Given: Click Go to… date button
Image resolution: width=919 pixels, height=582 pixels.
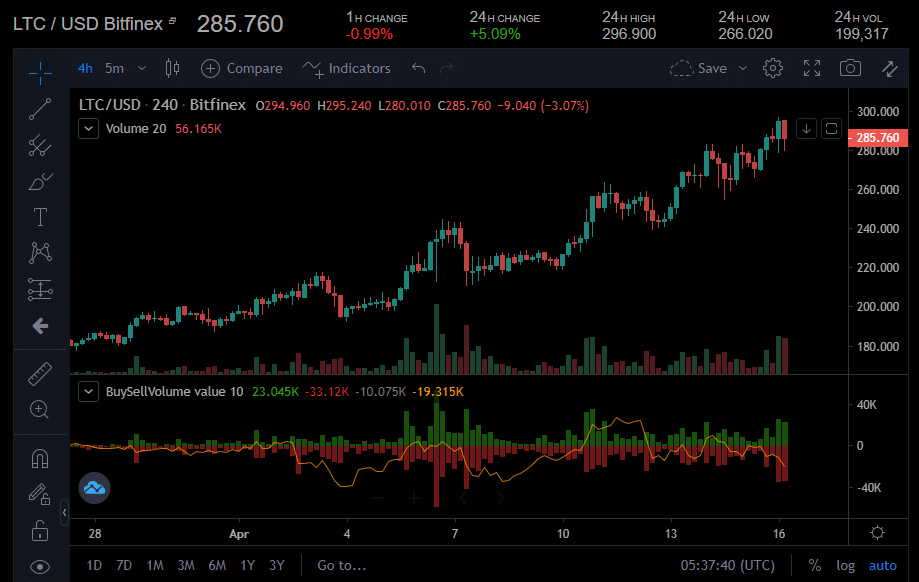Looking at the screenshot, I should (x=342, y=565).
